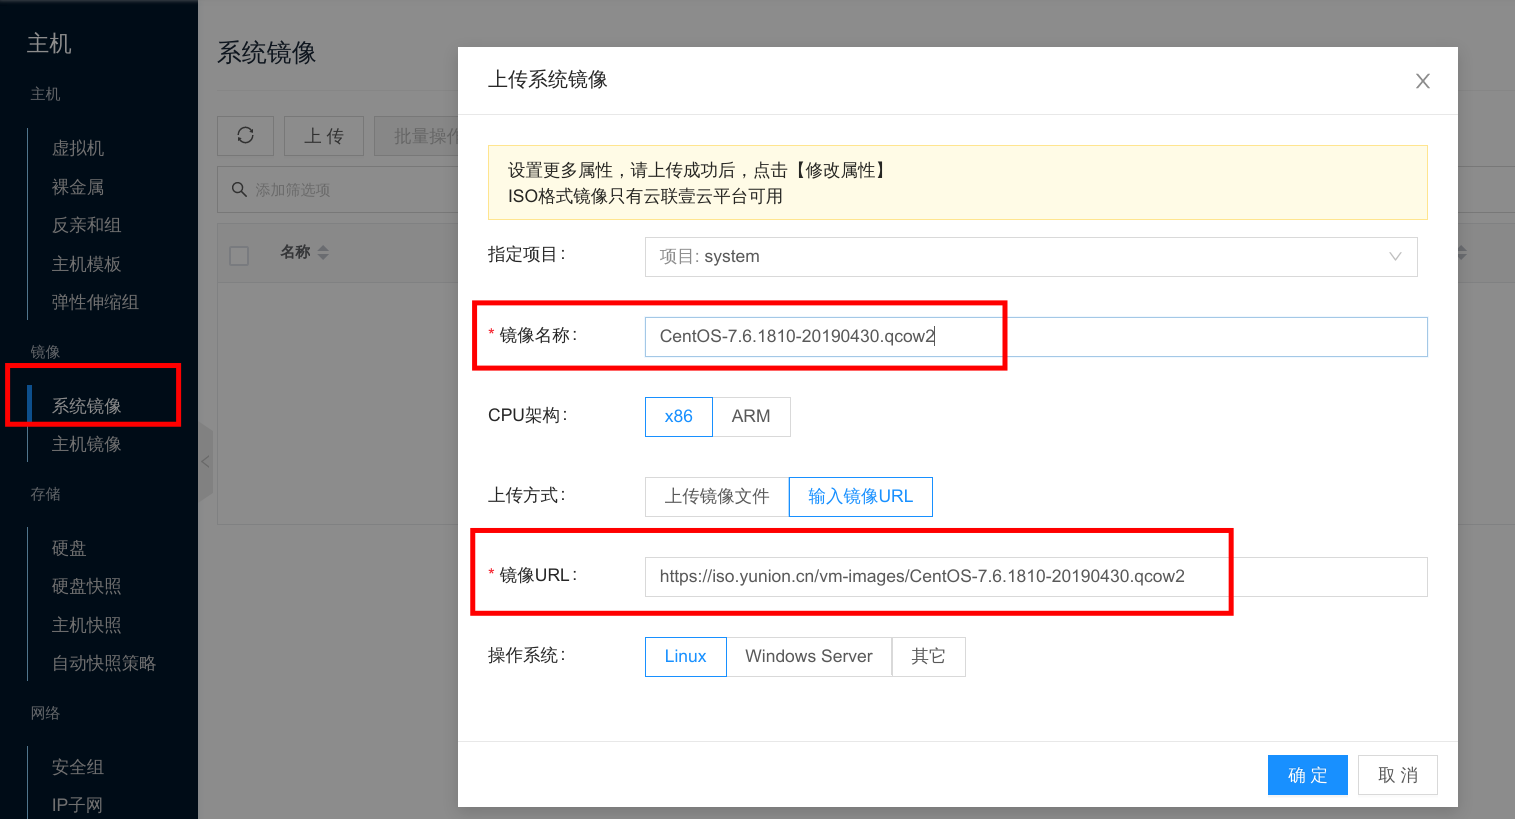
Task: Select 其它 operating system option
Action: click(928, 657)
